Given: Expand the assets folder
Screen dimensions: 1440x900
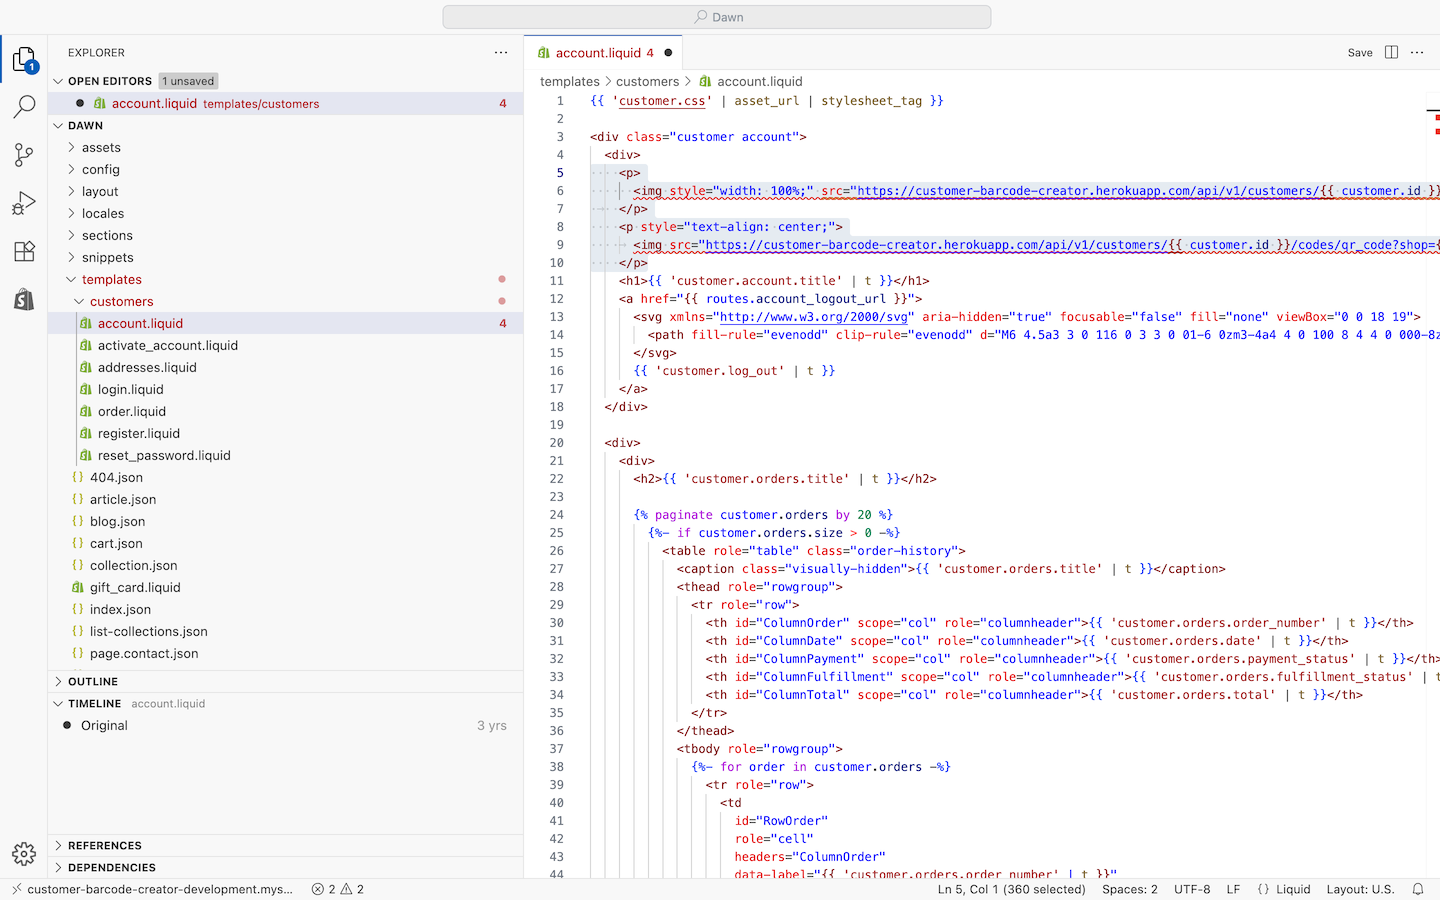Looking at the screenshot, I should (101, 148).
